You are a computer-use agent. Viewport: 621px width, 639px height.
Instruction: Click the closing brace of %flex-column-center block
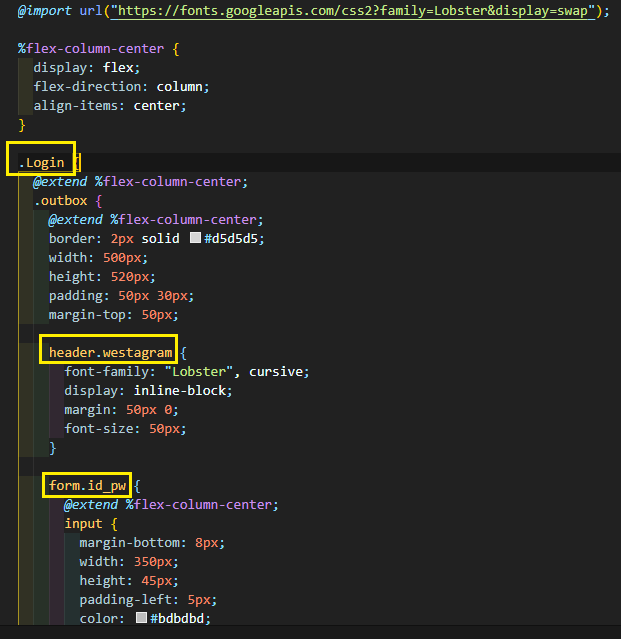22,125
